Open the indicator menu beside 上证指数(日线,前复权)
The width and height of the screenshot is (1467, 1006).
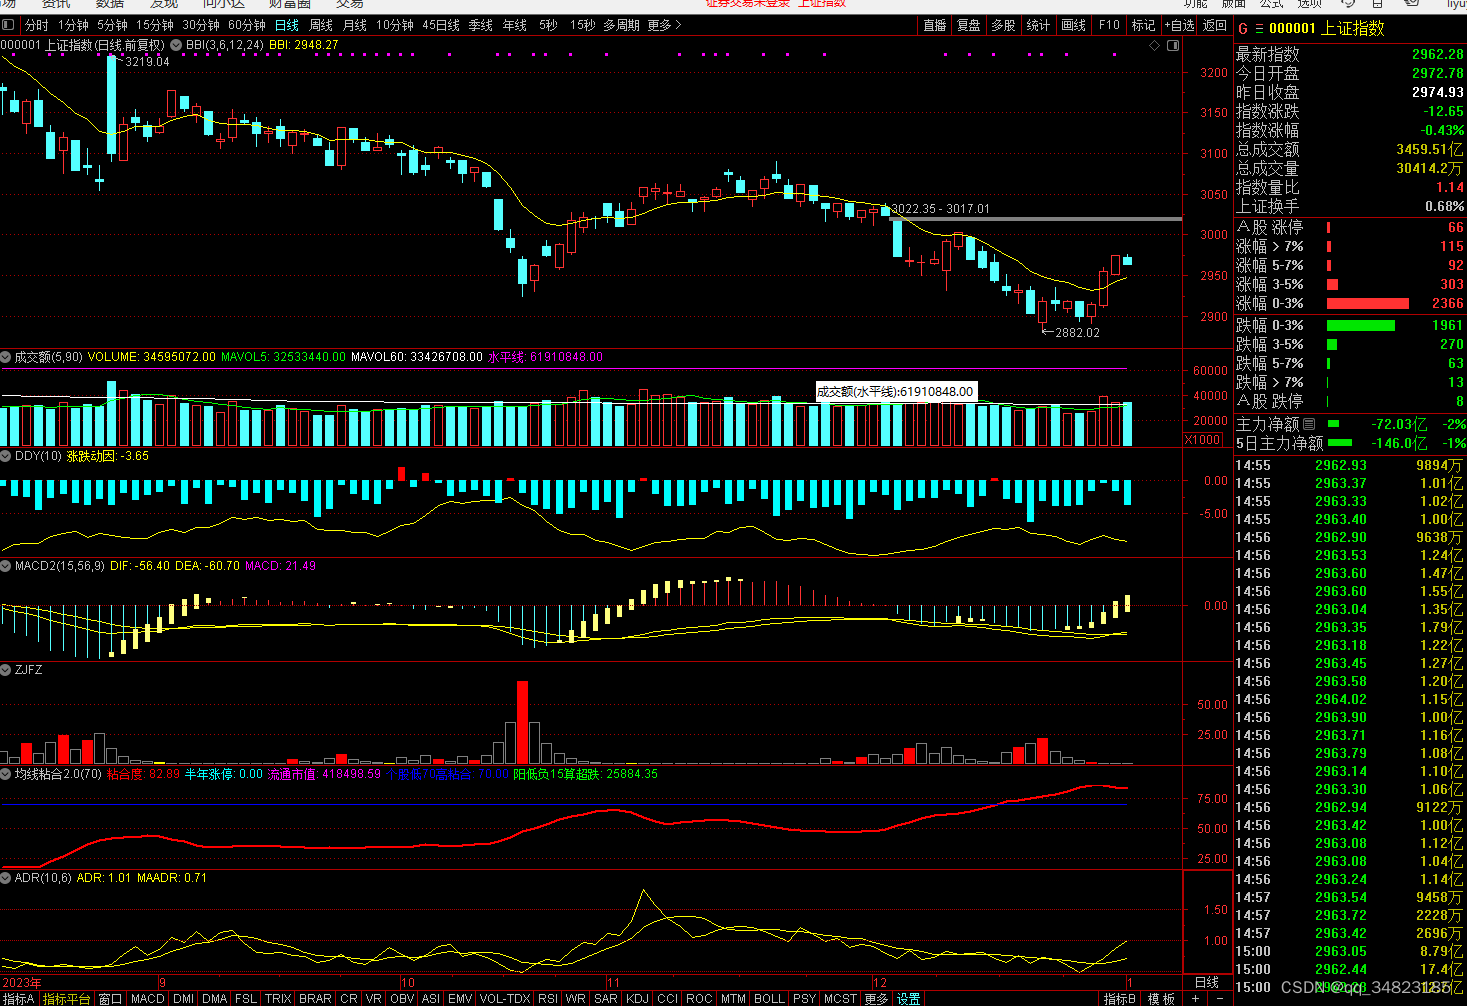[x=177, y=45]
